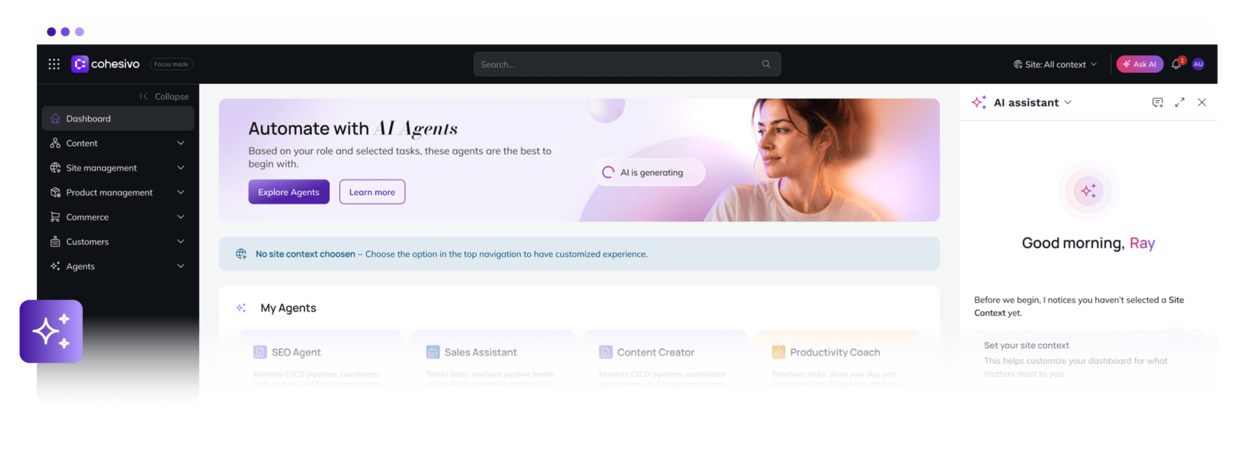Click the globe icon in site context notice
The image size is (1254, 450).
point(241,254)
